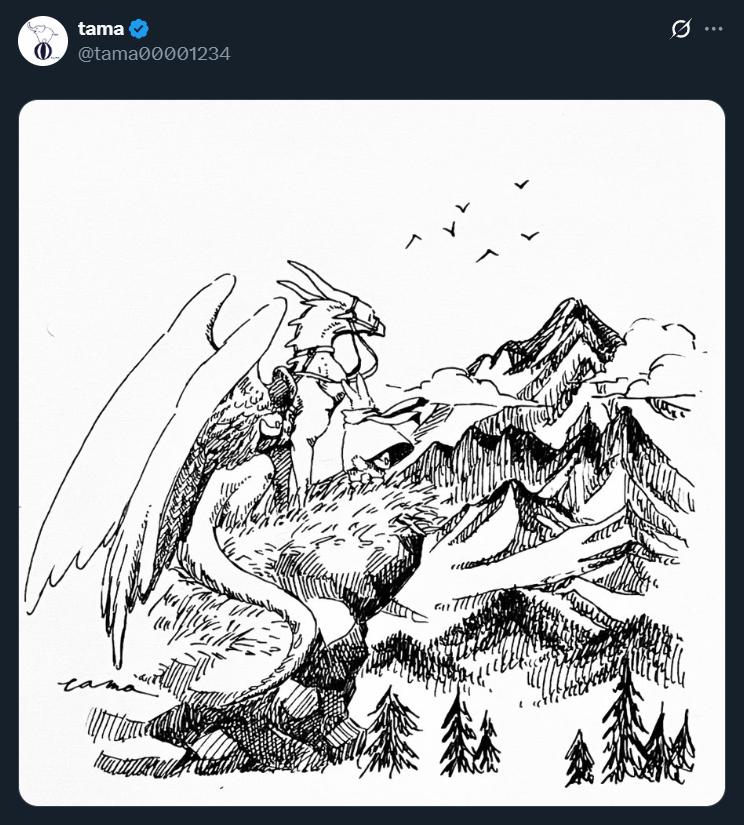Image resolution: width=744 pixels, height=825 pixels.
Task: Open the three-dot more options menu
Action: pos(713,29)
